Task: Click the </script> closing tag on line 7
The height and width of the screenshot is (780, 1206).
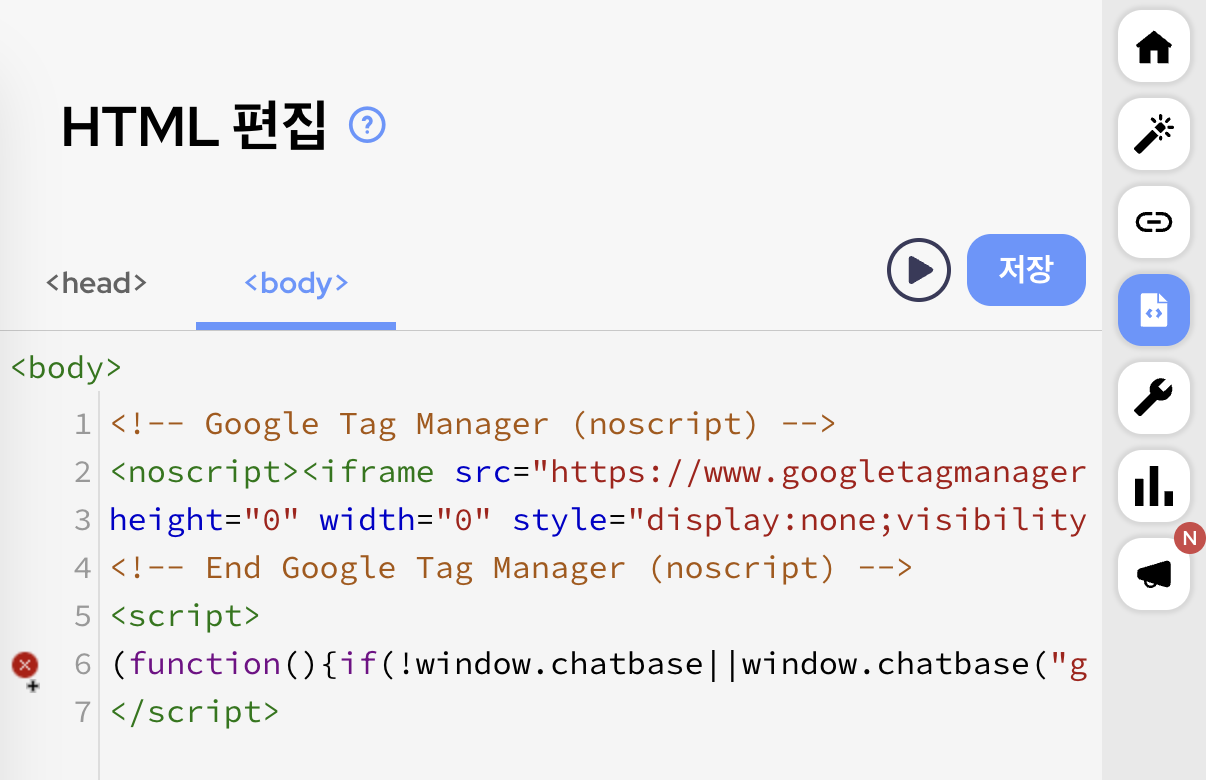Action: pos(195,712)
